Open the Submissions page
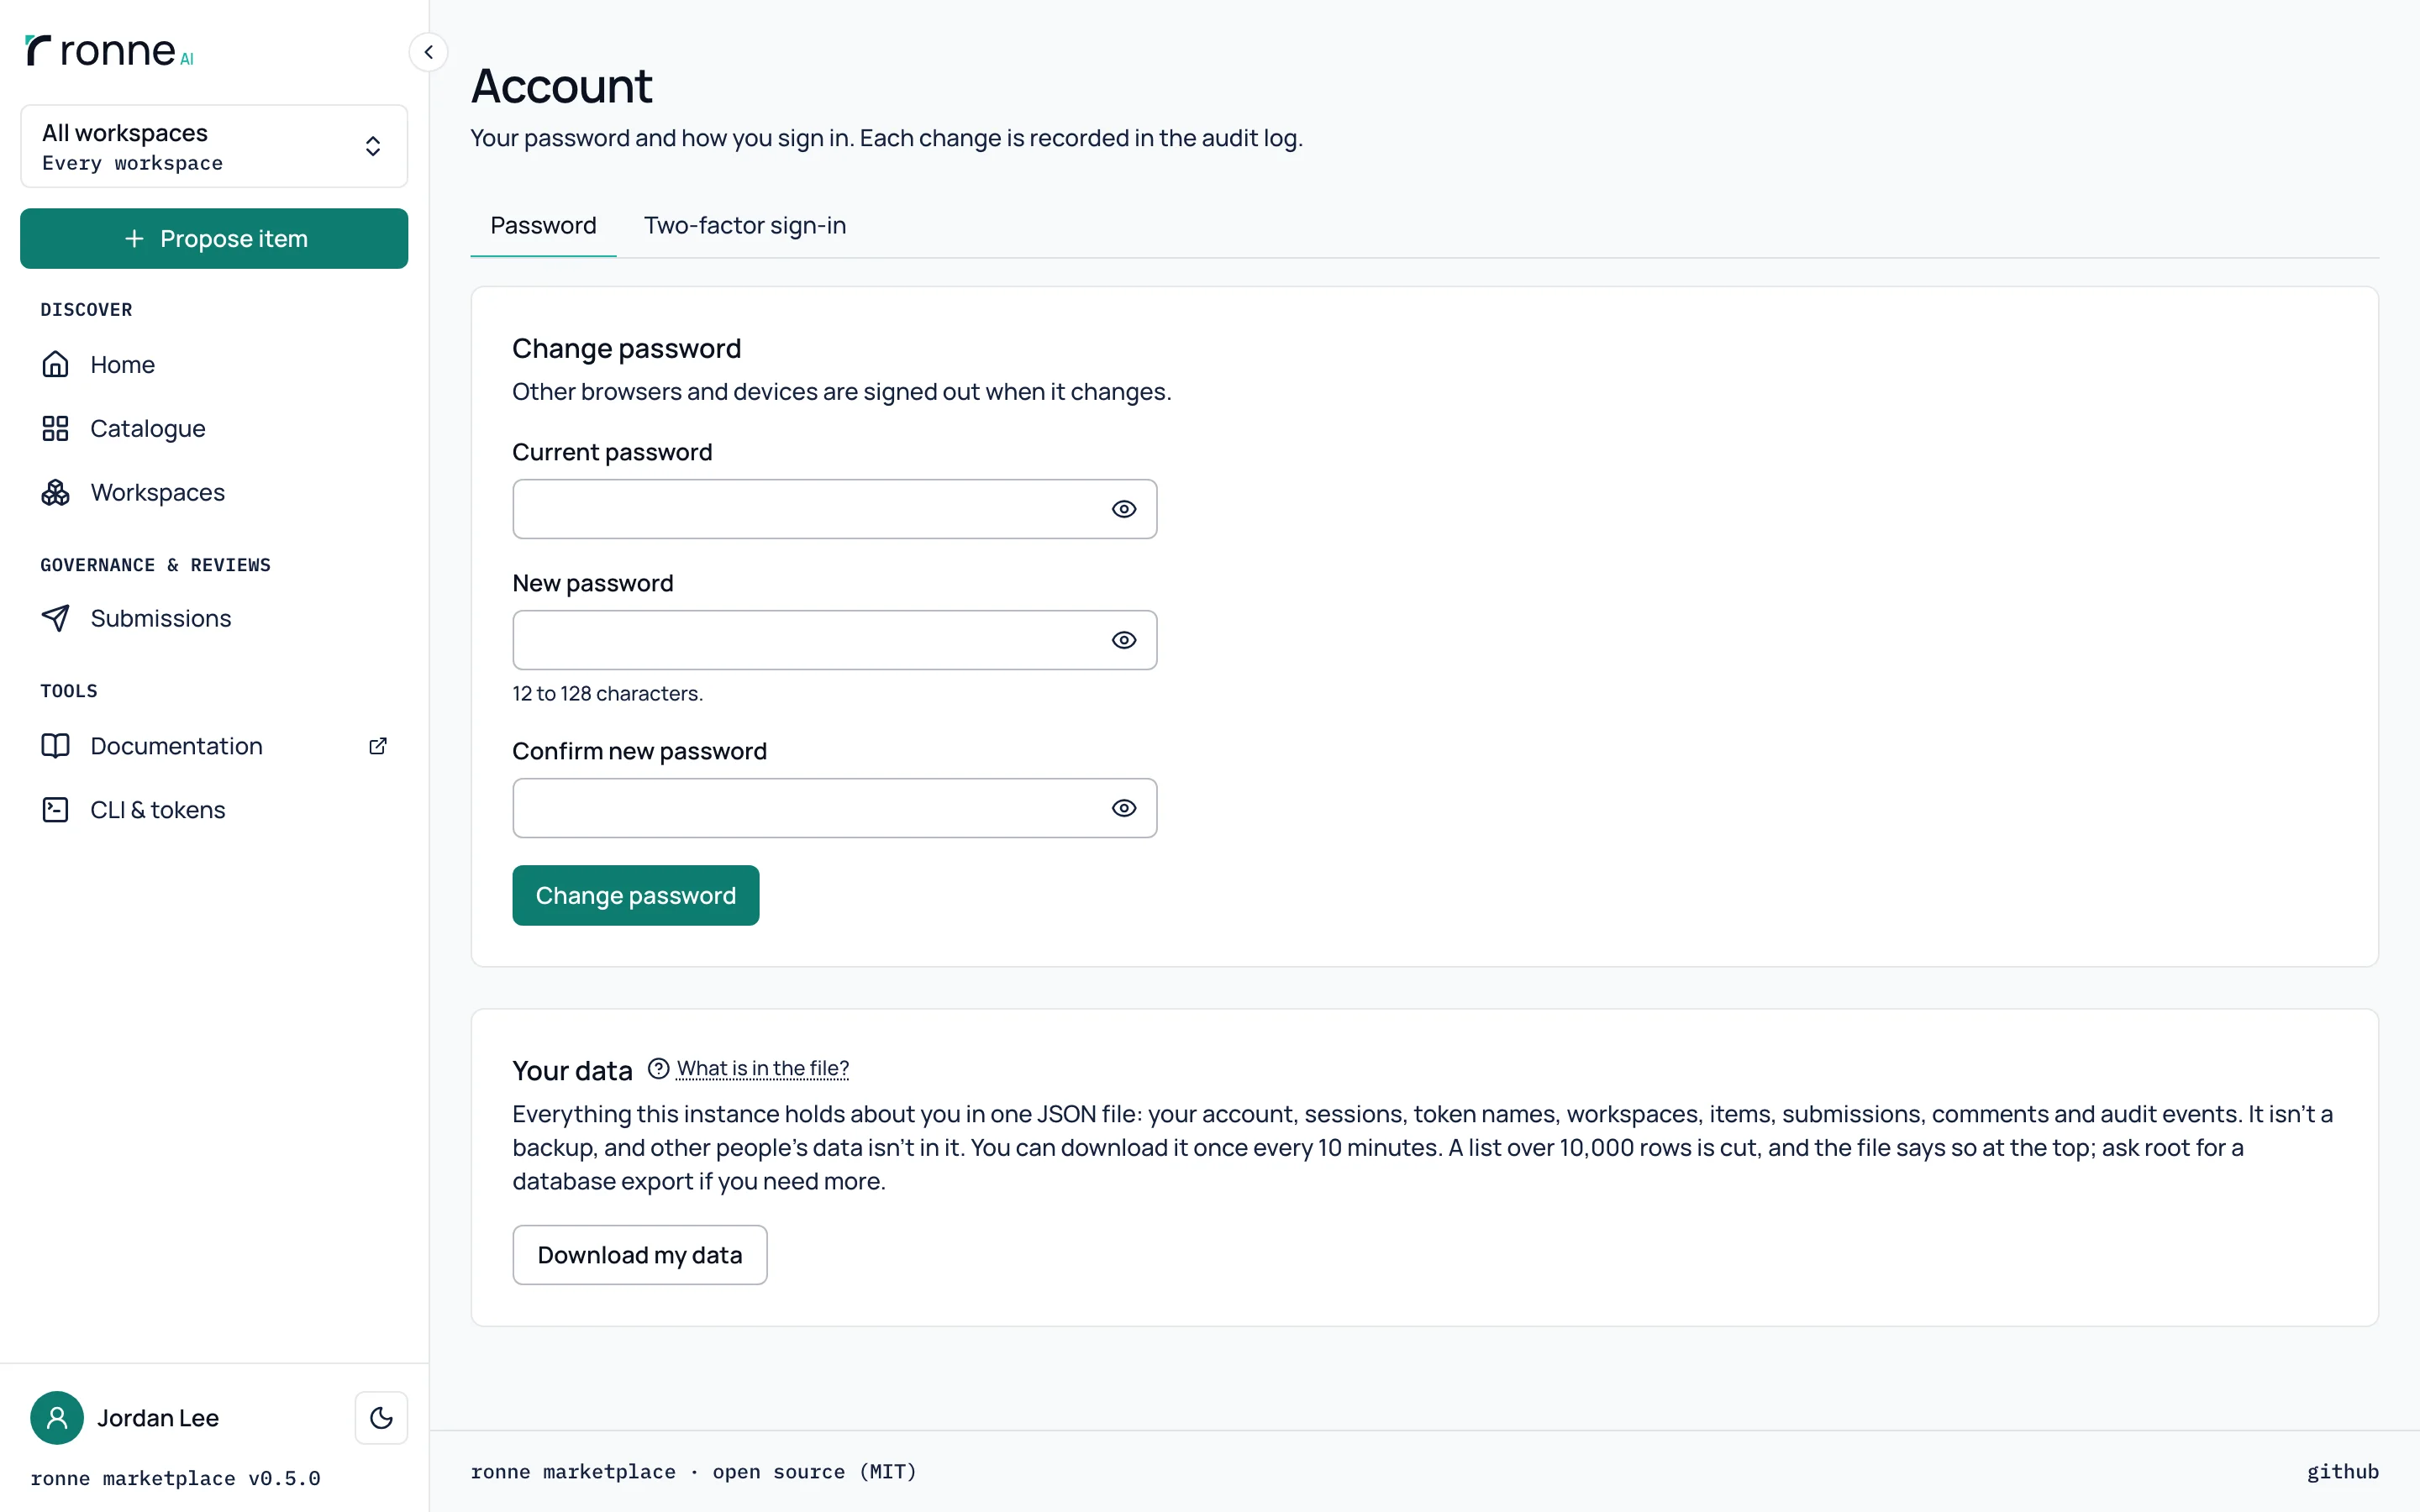This screenshot has height=1512, width=2420. tap(214, 618)
